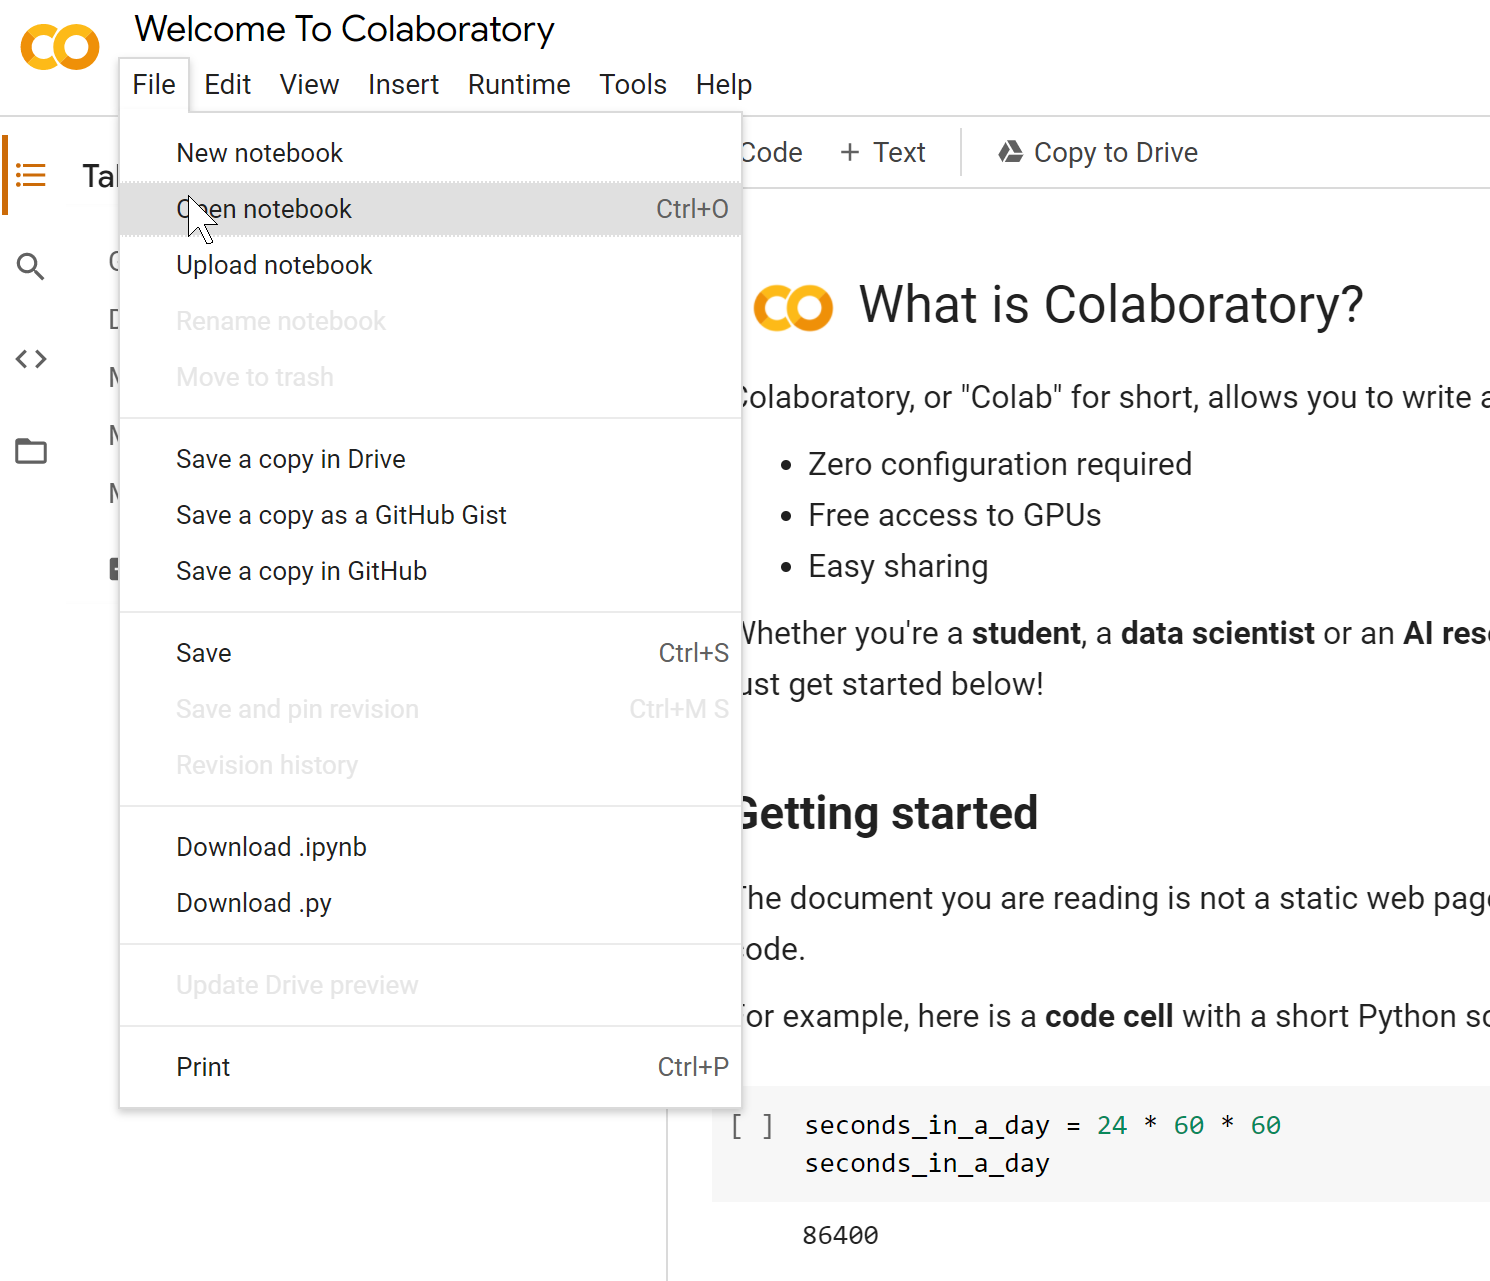1490x1281 pixels.
Task: Click the Free access to GPUs bullet
Action: tap(954, 515)
